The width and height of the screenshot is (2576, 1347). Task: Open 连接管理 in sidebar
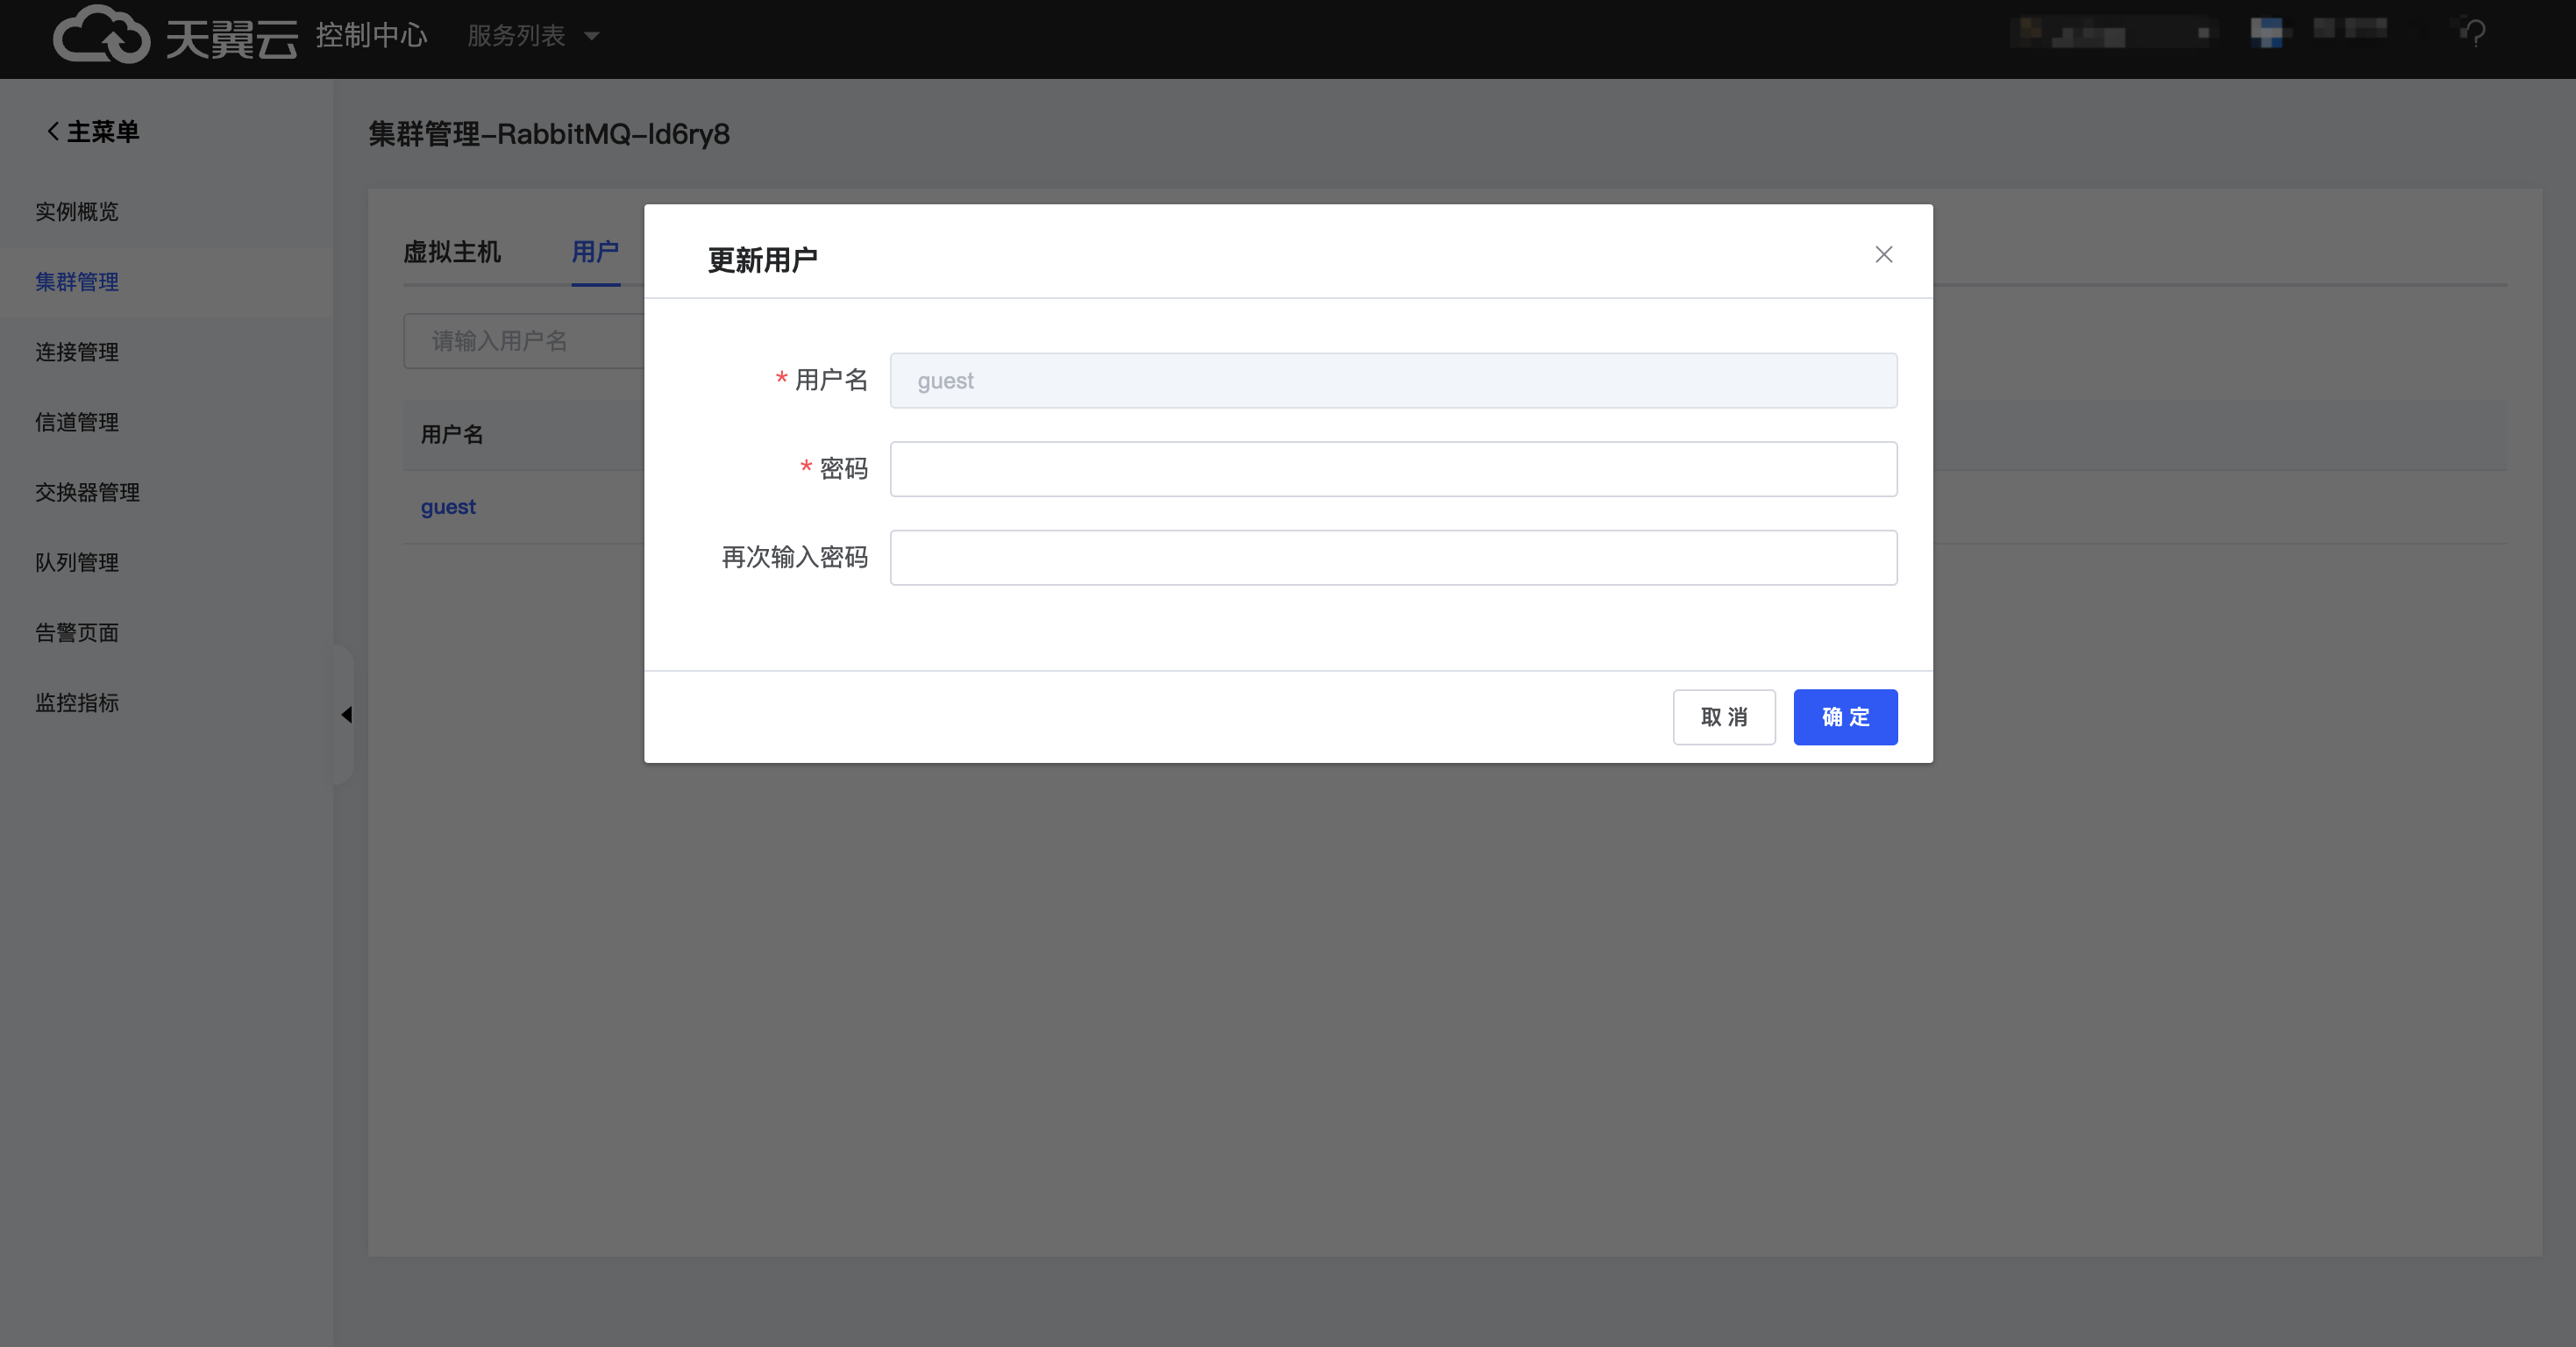[x=77, y=352]
